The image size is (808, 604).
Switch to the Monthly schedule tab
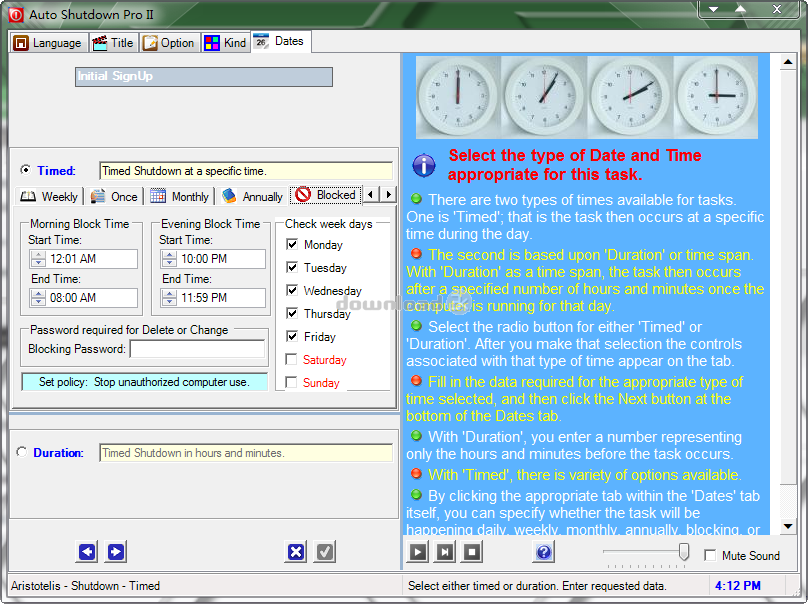pos(180,196)
